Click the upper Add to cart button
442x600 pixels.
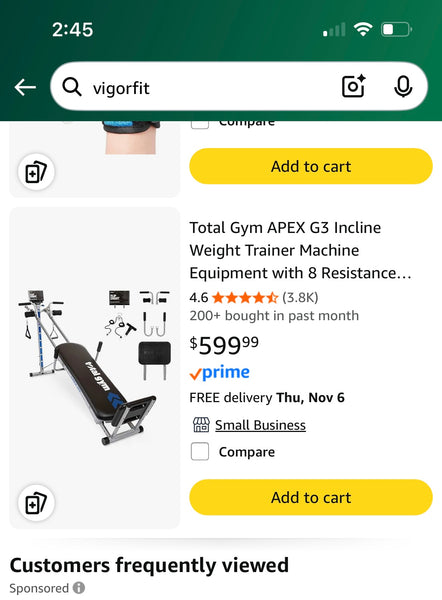tap(311, 166)
